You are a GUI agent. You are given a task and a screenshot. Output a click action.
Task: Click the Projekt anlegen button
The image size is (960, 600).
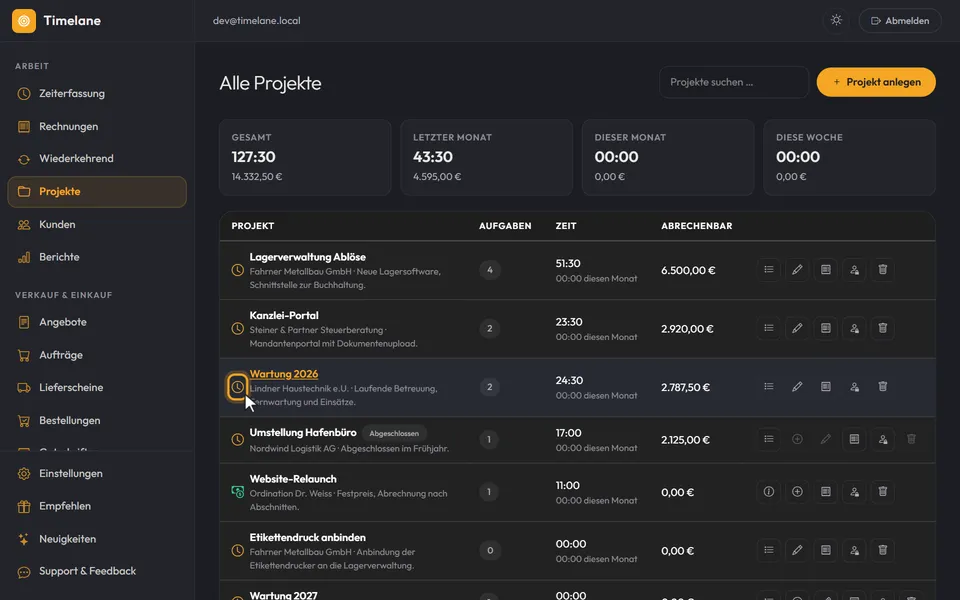876,82
